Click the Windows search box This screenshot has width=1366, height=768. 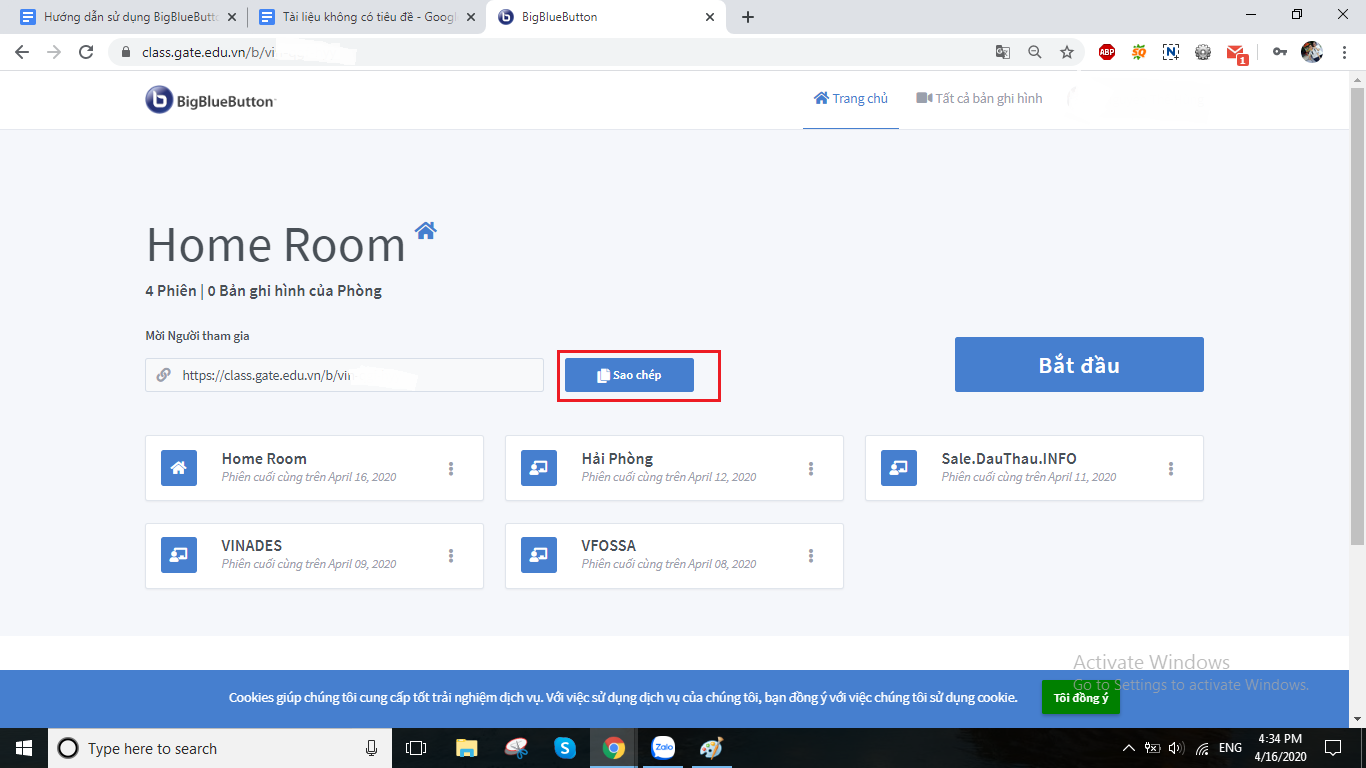(220, 748)
